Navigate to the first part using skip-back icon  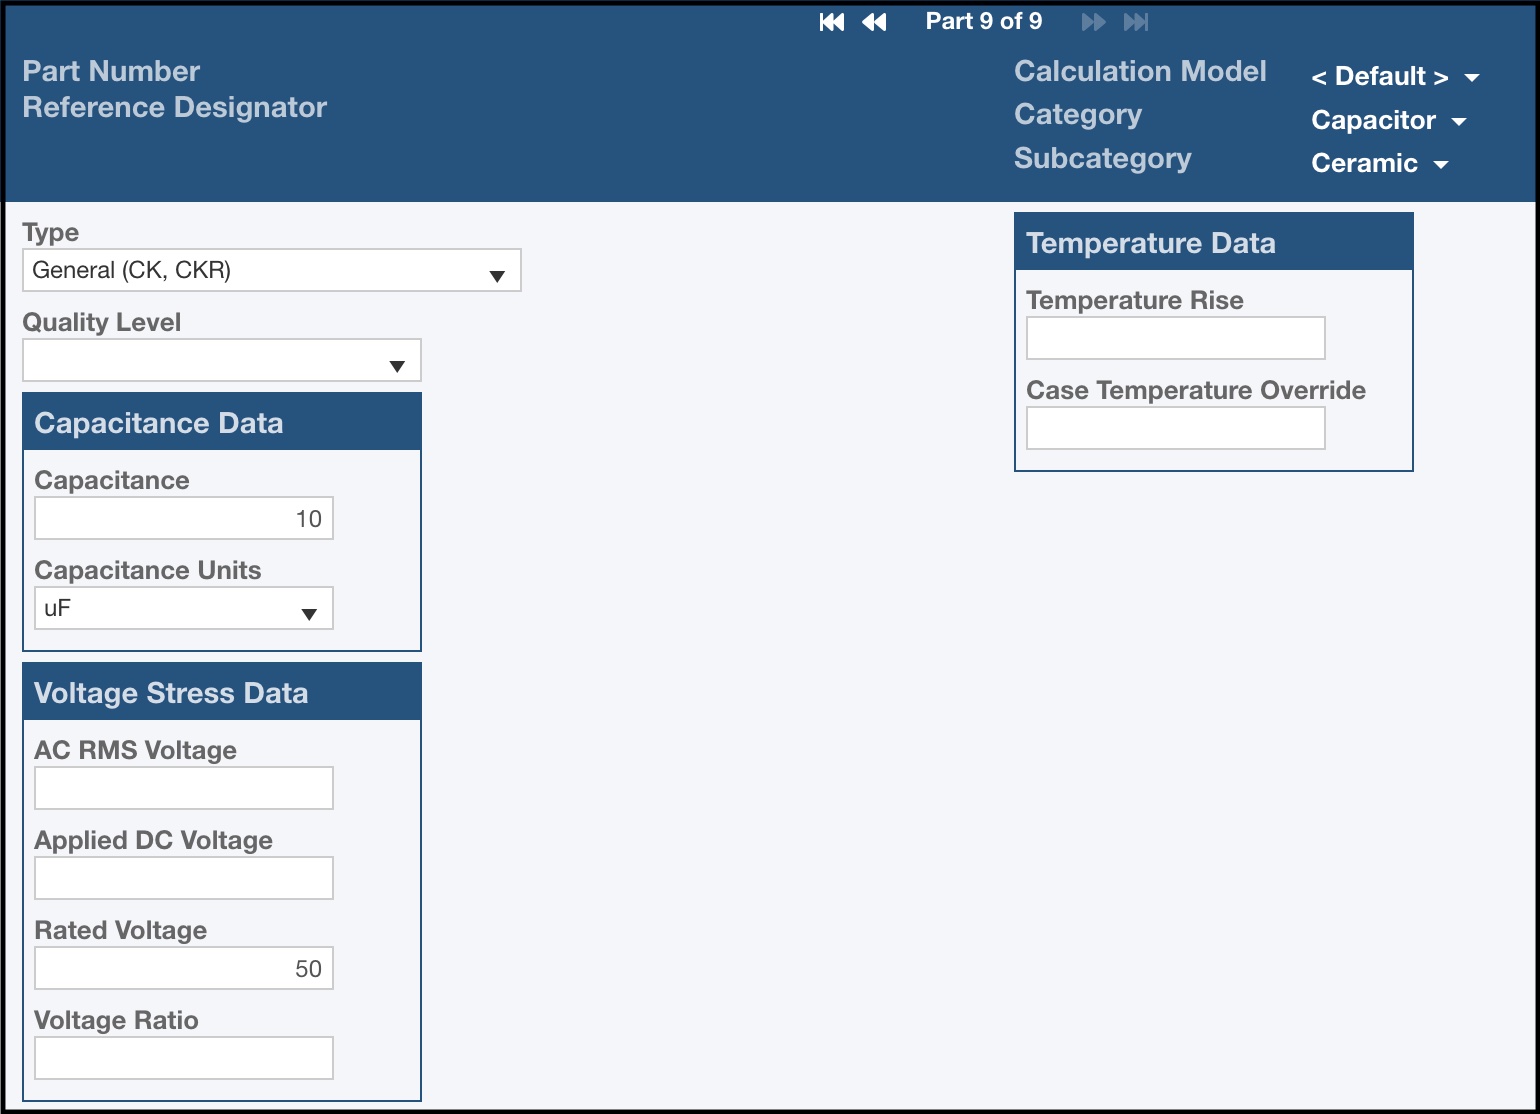(x=831, y=21)
